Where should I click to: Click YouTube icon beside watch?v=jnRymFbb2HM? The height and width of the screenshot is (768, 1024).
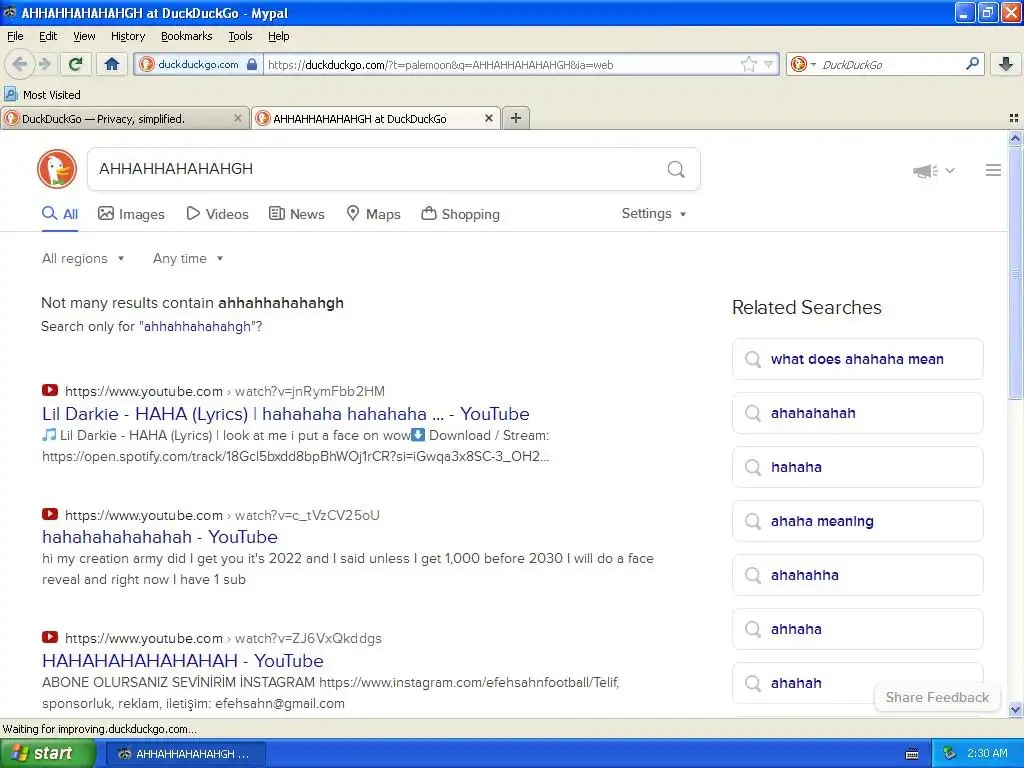point(50,391)
